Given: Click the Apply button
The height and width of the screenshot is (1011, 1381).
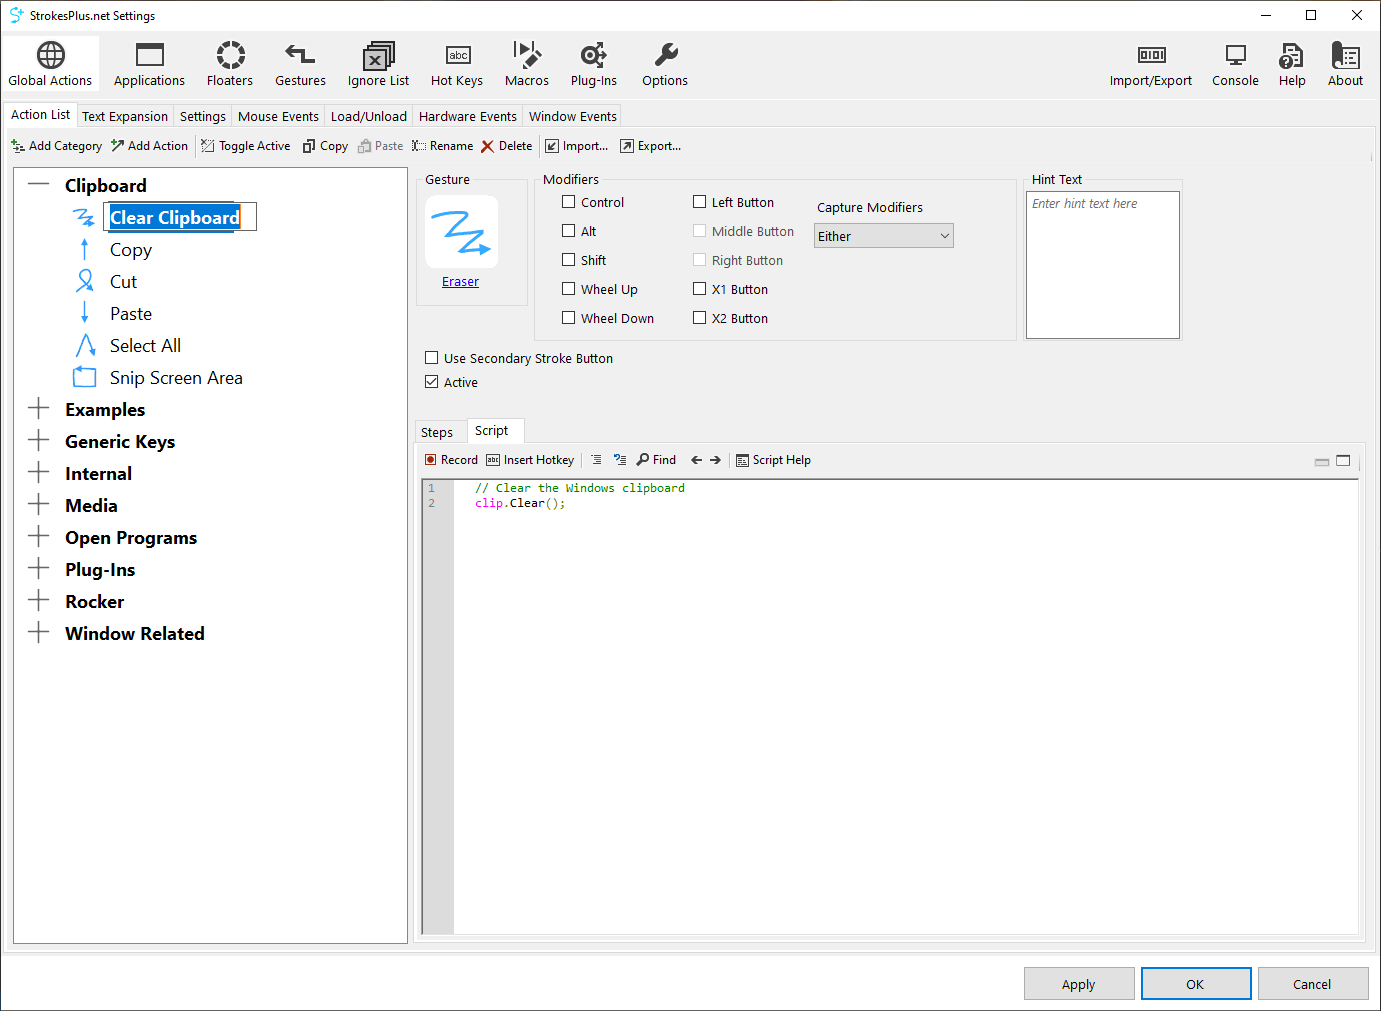Looking at the screenshot, I should click(x=1079, y=984).
